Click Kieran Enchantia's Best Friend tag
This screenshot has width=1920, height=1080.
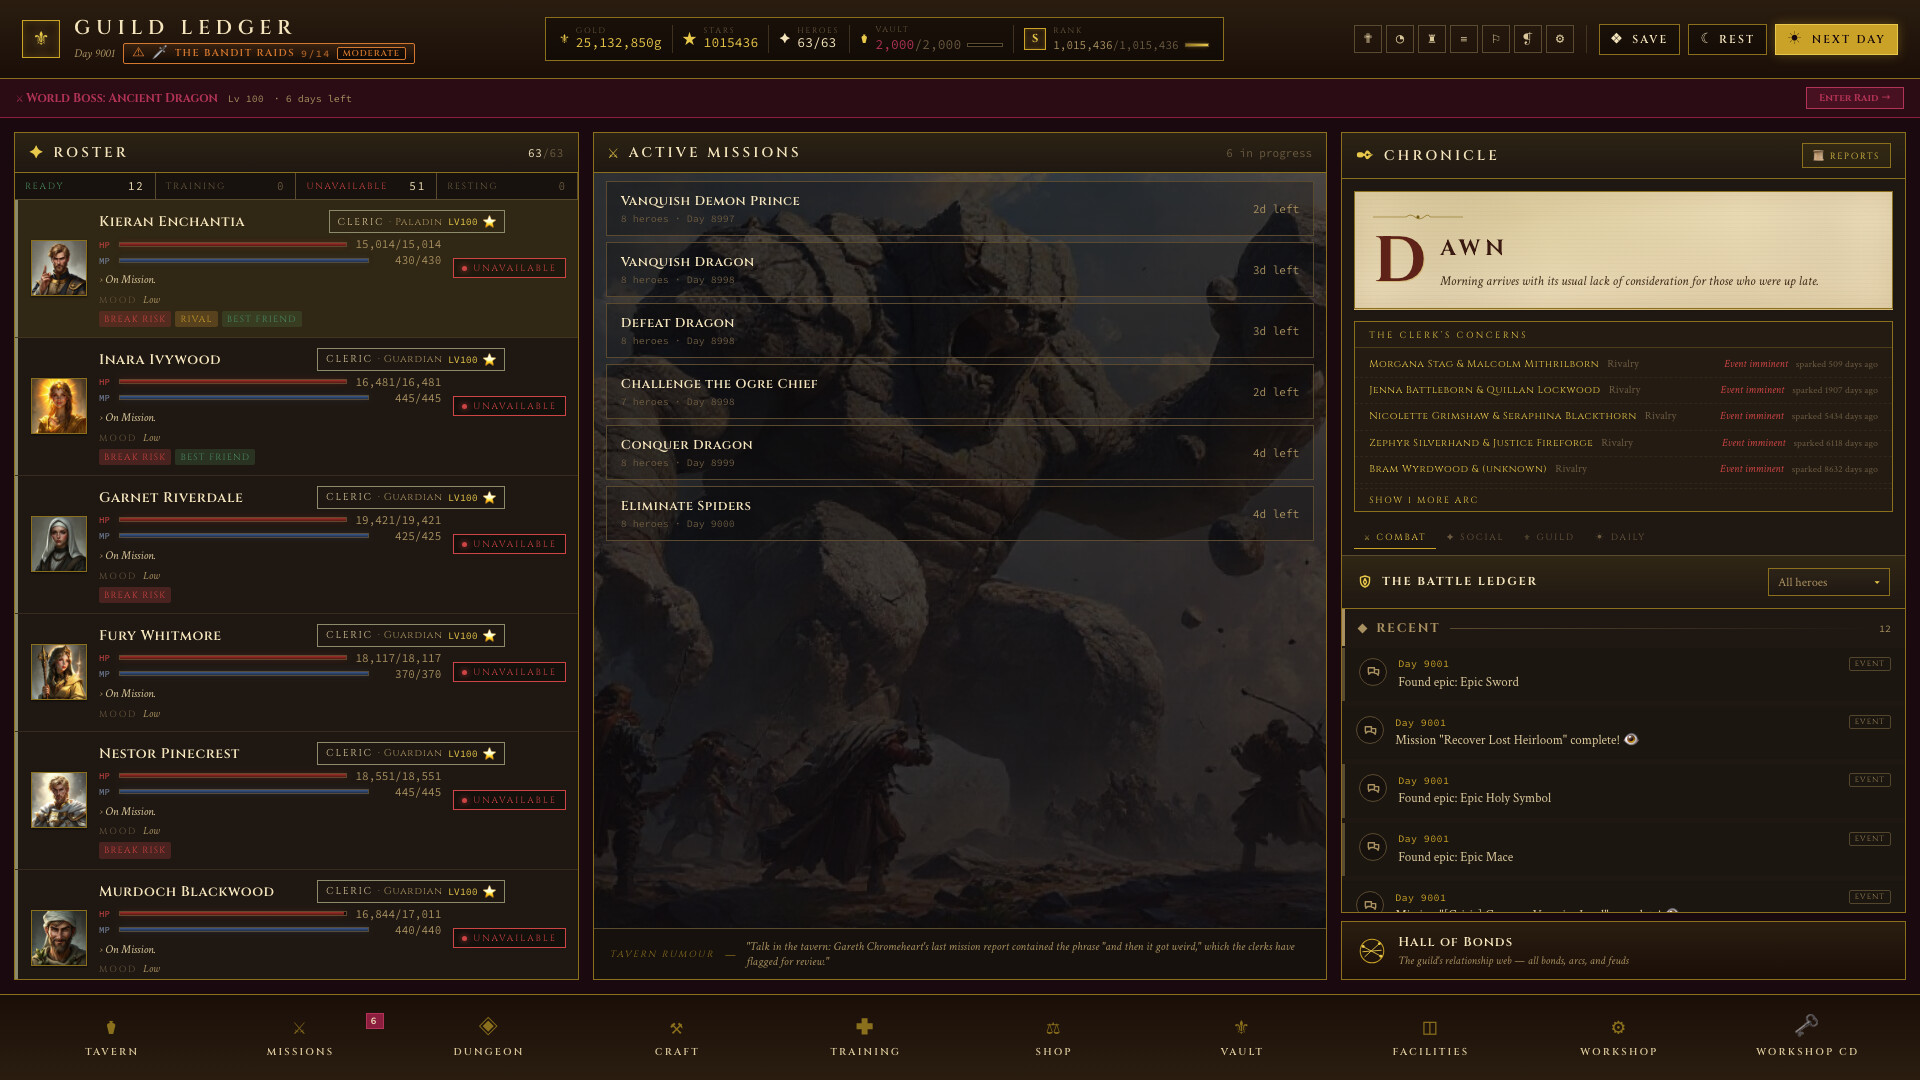click(x=261, y=319)
